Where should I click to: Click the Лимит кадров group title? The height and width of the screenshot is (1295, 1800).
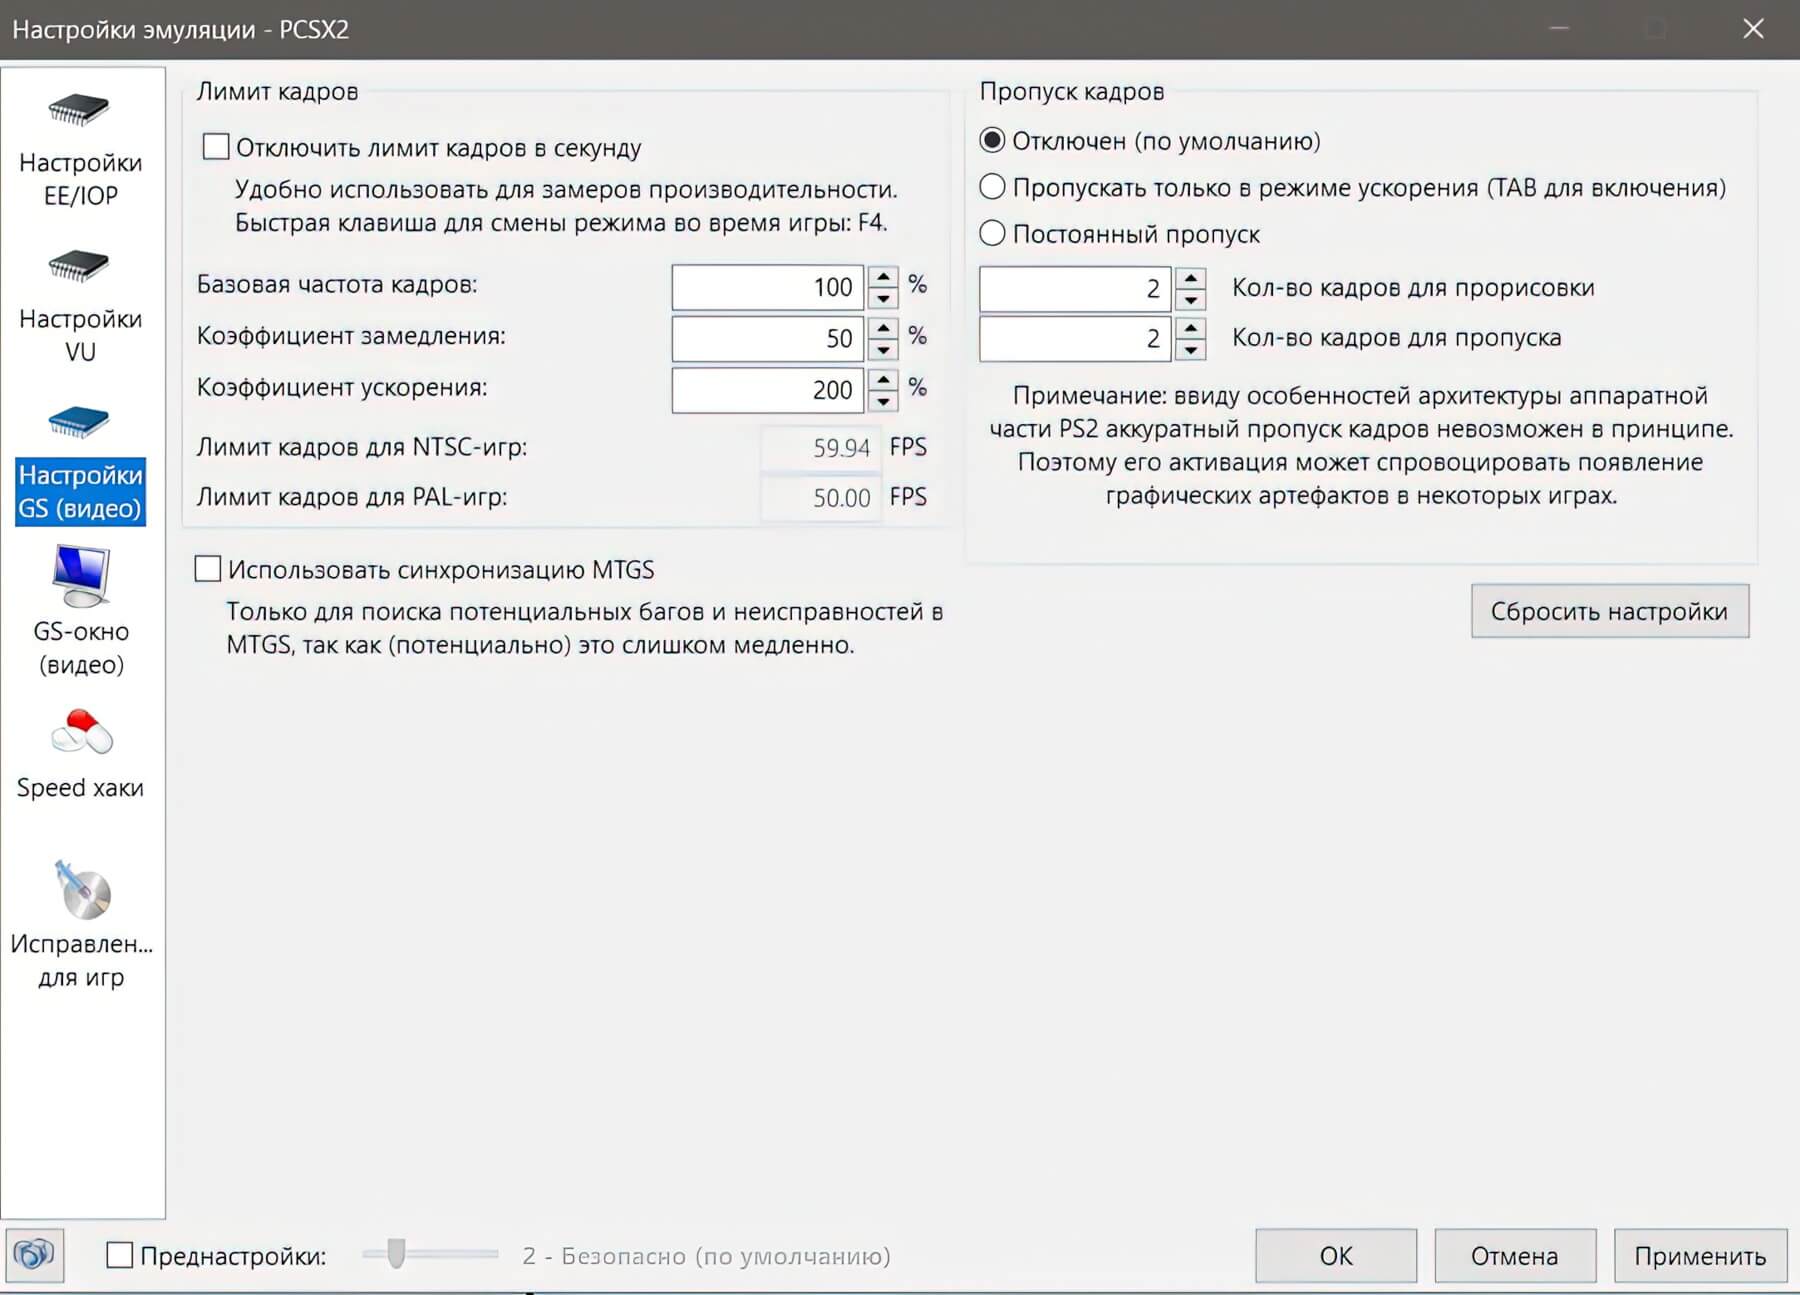[277, 91]
